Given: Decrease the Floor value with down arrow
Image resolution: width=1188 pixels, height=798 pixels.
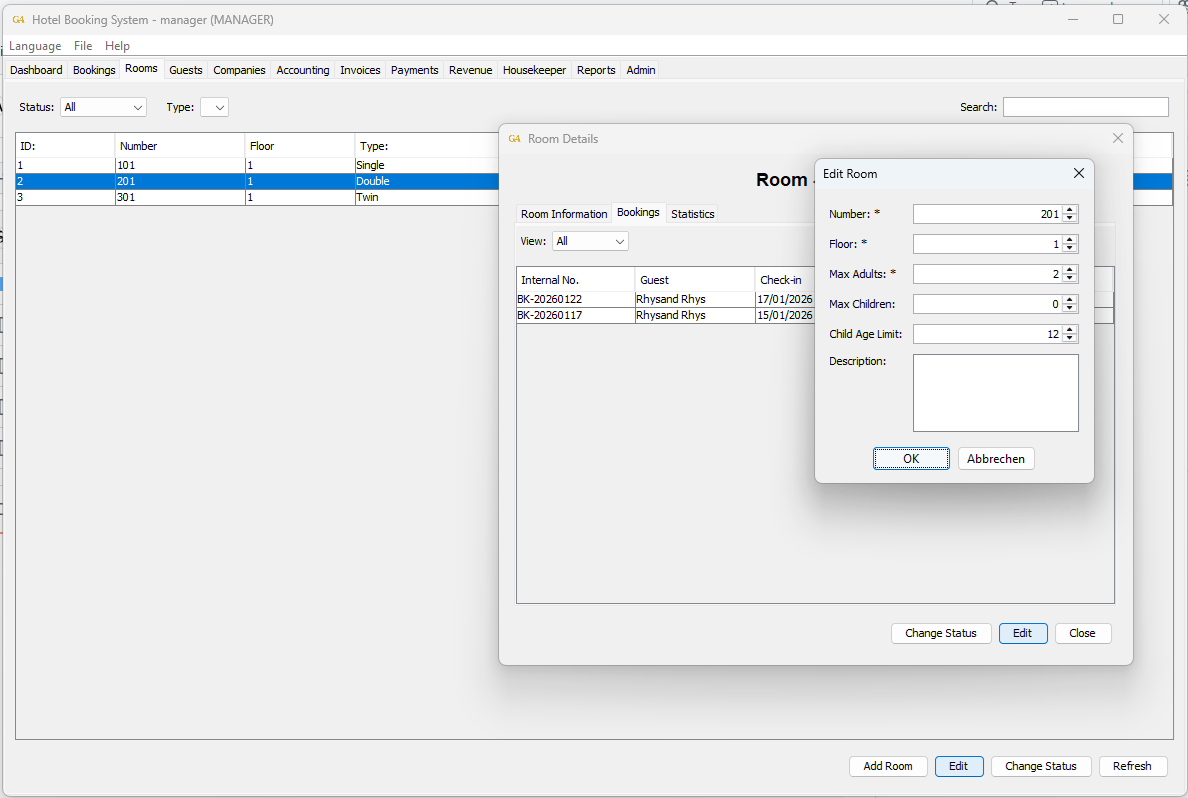Looking at the screenshot, I should [x=1070, y=248].
